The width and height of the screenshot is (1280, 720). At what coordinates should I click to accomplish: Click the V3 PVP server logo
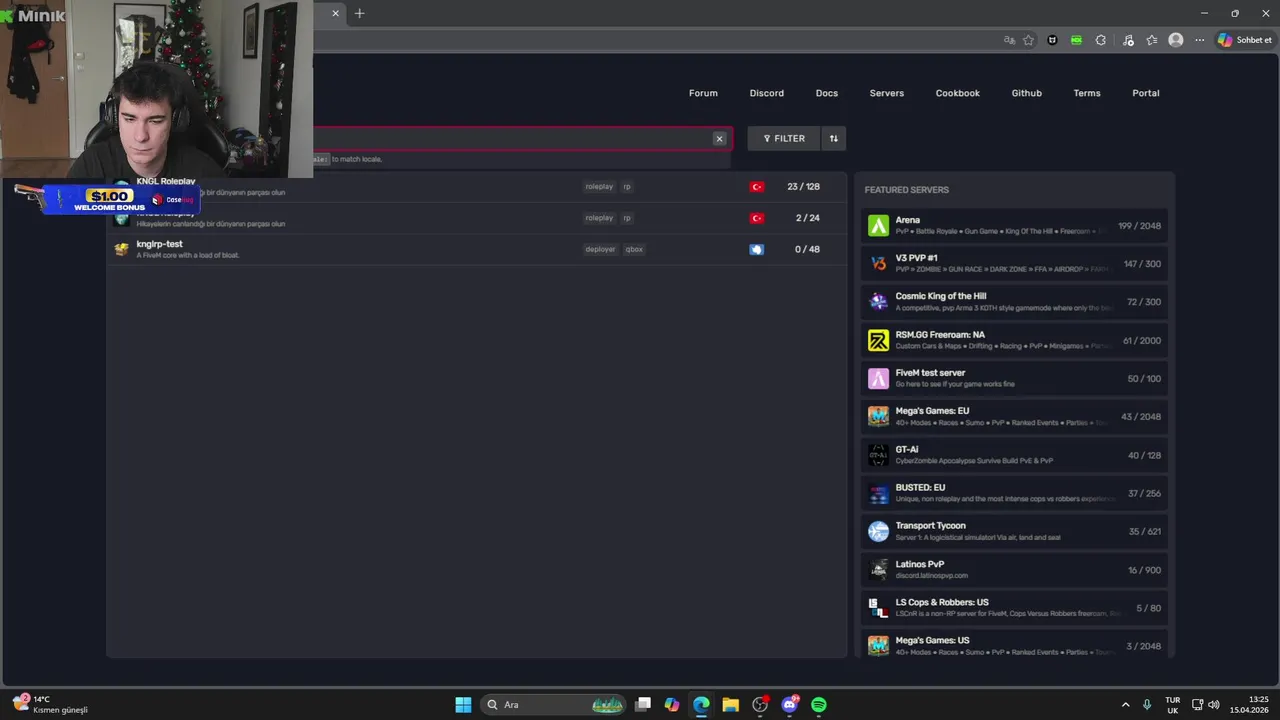pyautogui.click(x=878, y=264)
